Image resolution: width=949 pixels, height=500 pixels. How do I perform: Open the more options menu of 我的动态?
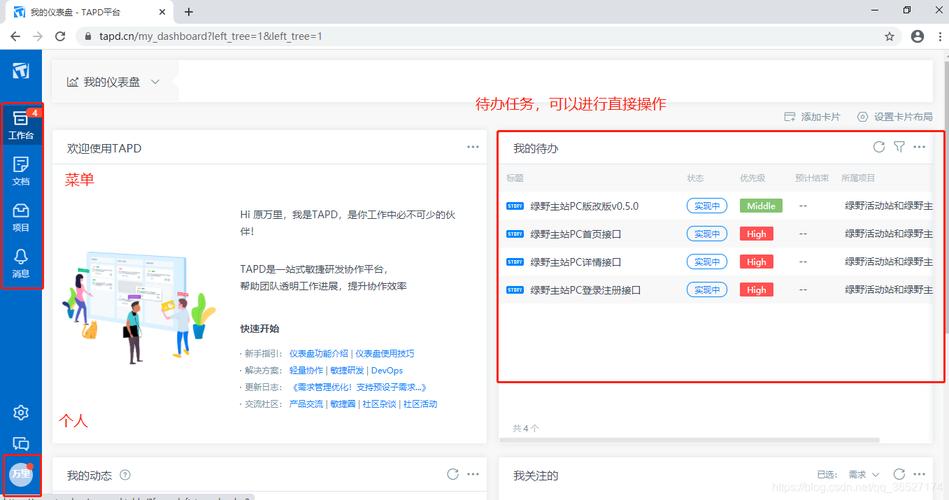pyautogui.click(x=473, y=475)
